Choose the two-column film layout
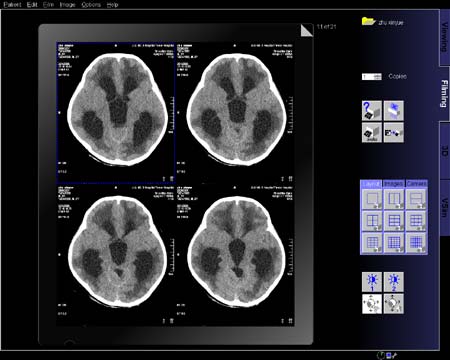The width and height of the screenshot is (450, 360). [x=394, y=199]
